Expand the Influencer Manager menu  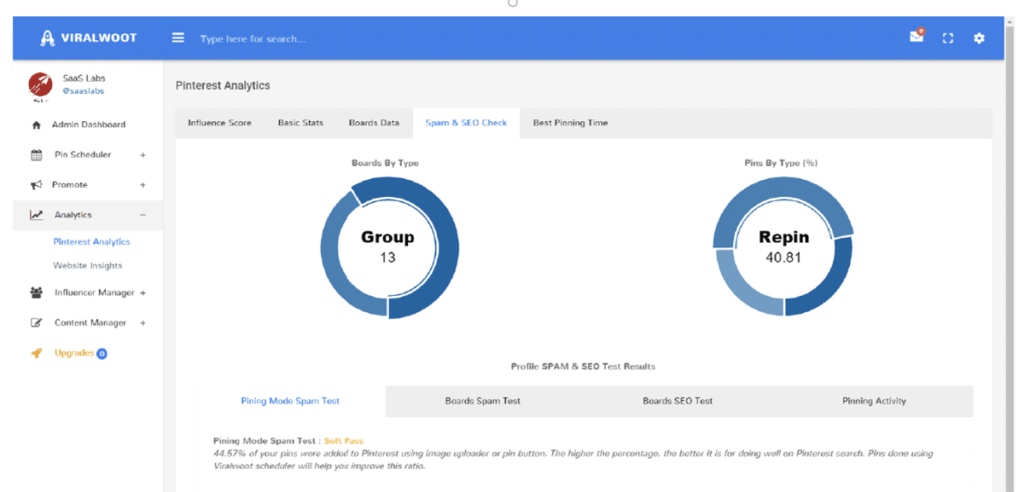(143, 293)
